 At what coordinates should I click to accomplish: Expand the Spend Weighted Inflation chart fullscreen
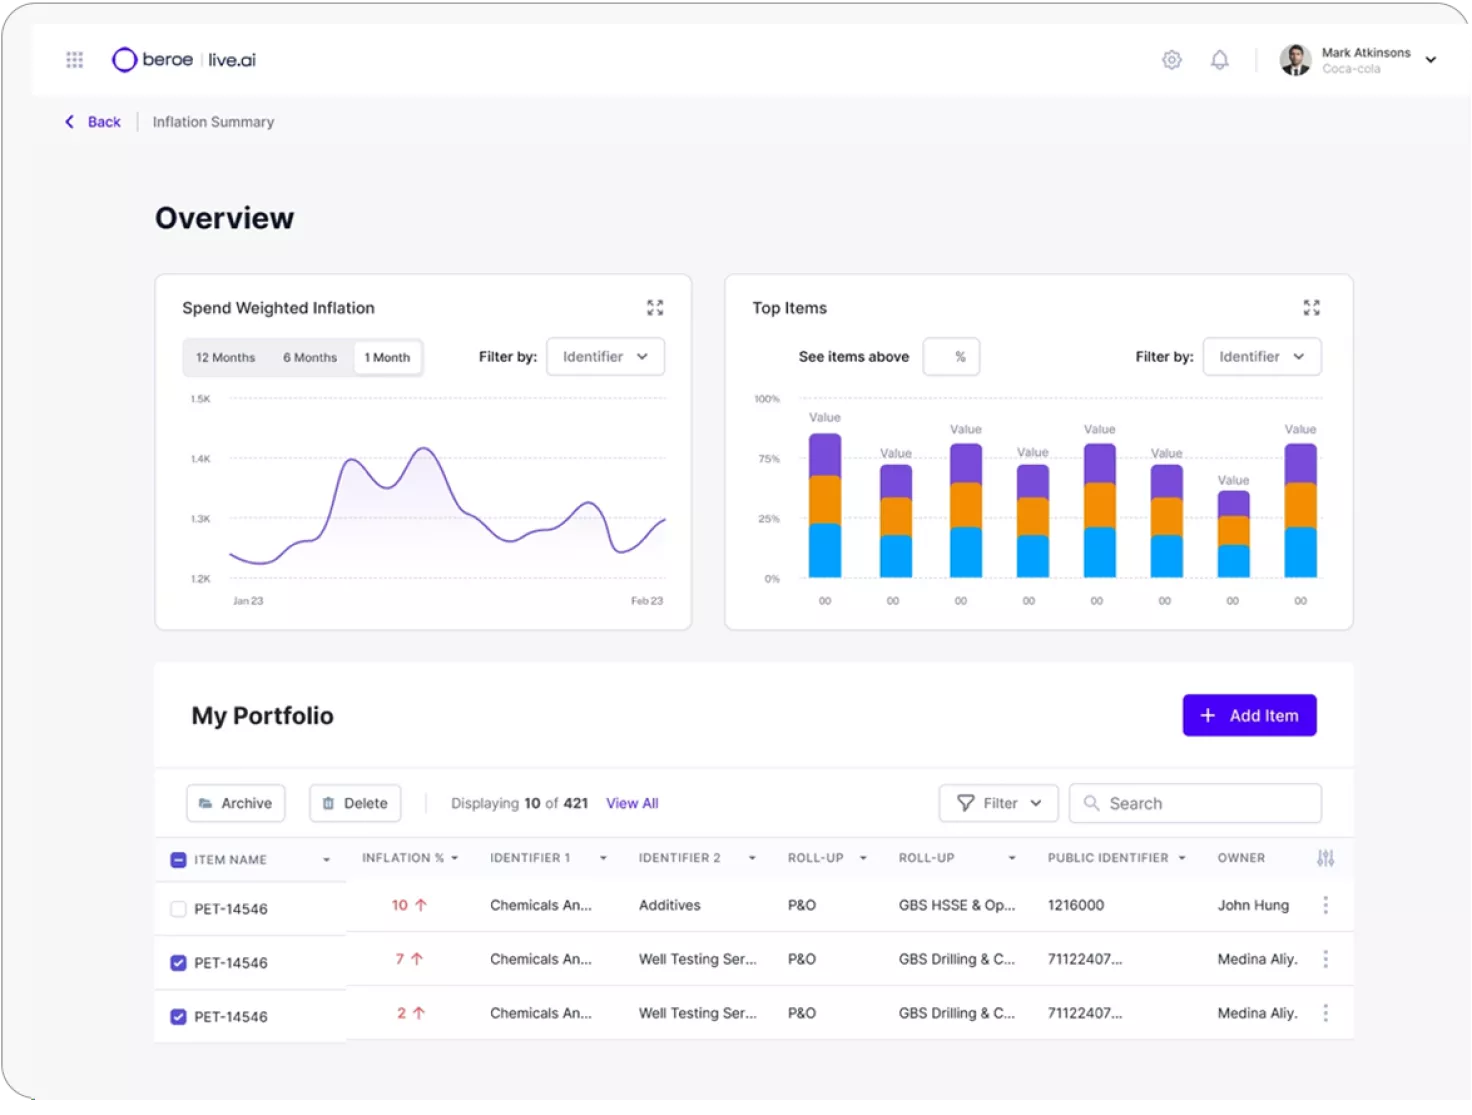(655, 307)
